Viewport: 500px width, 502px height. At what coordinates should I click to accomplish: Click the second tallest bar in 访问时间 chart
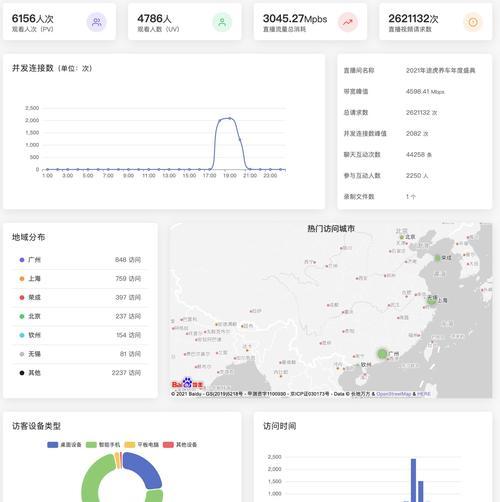(x=421, y=491)
